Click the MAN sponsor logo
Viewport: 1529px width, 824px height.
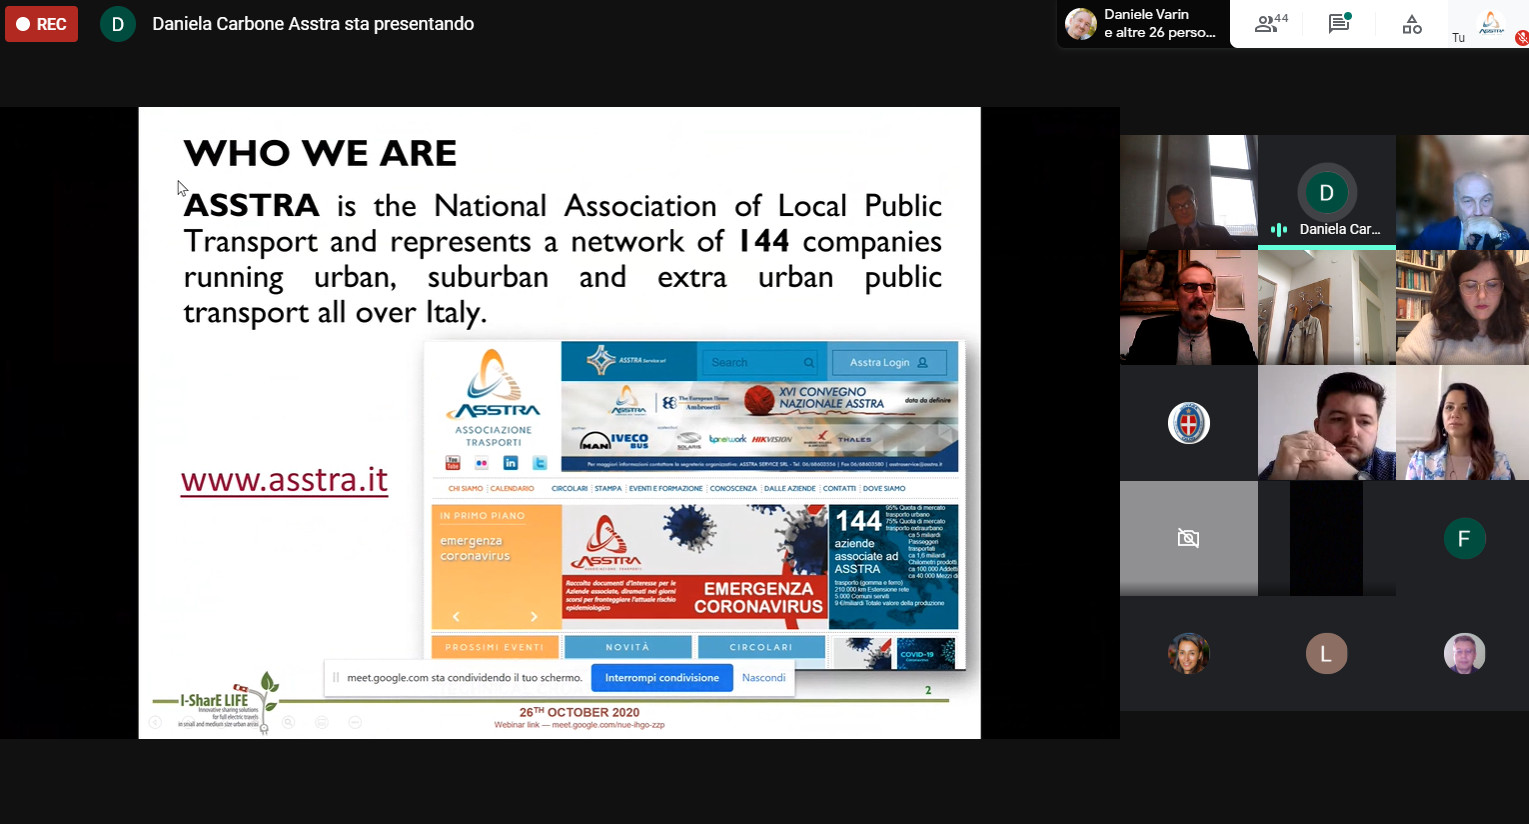[595, 440]
